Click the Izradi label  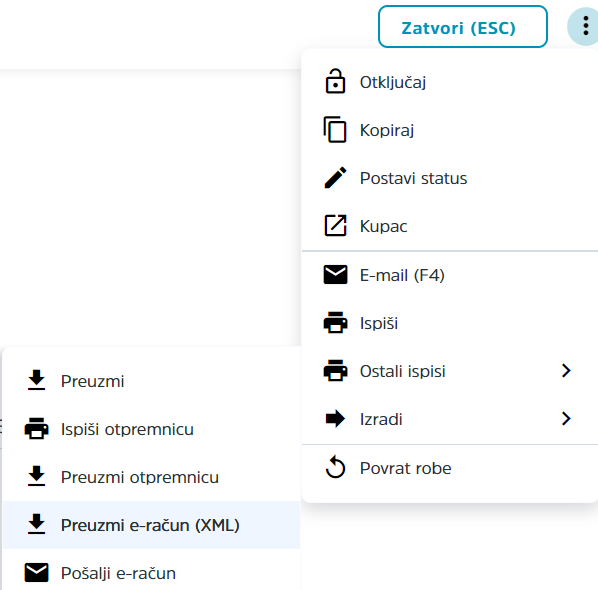click(381, 420)
